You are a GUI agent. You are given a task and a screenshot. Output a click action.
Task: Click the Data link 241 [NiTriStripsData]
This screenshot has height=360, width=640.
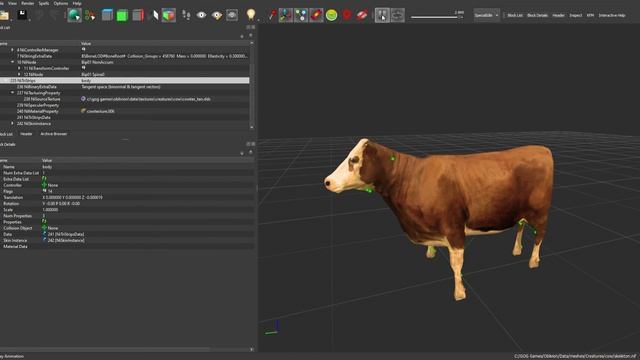pyautogui.click(x=66, y=234)
